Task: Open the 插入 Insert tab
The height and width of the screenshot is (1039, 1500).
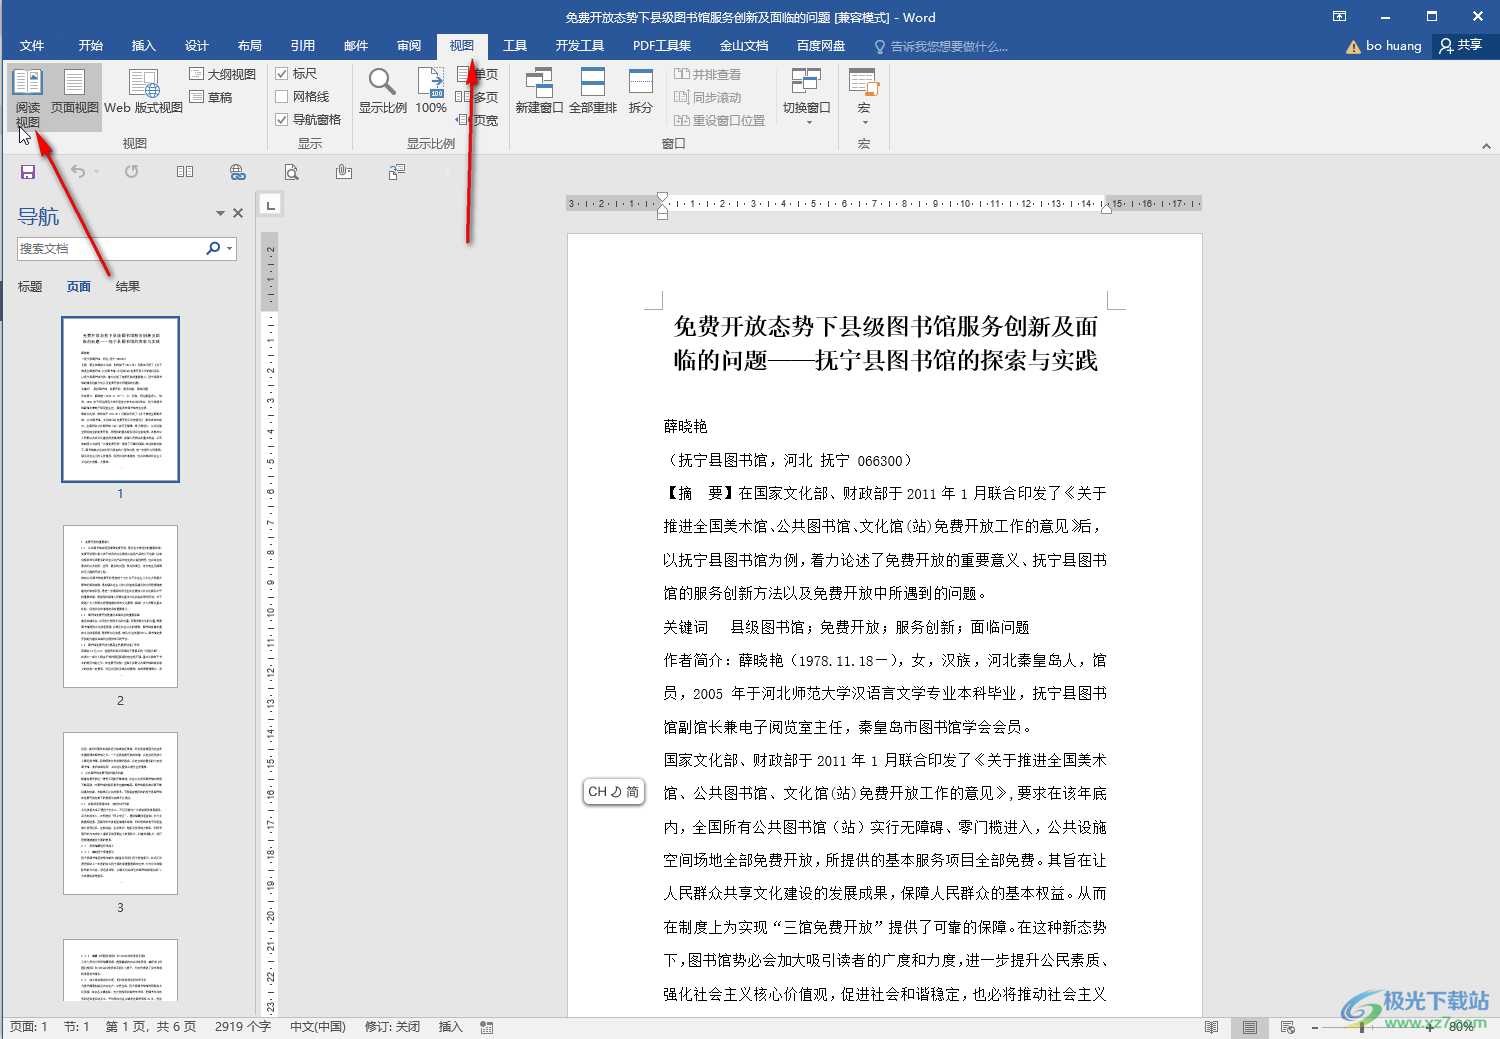Action: click(x=144, y=46)
